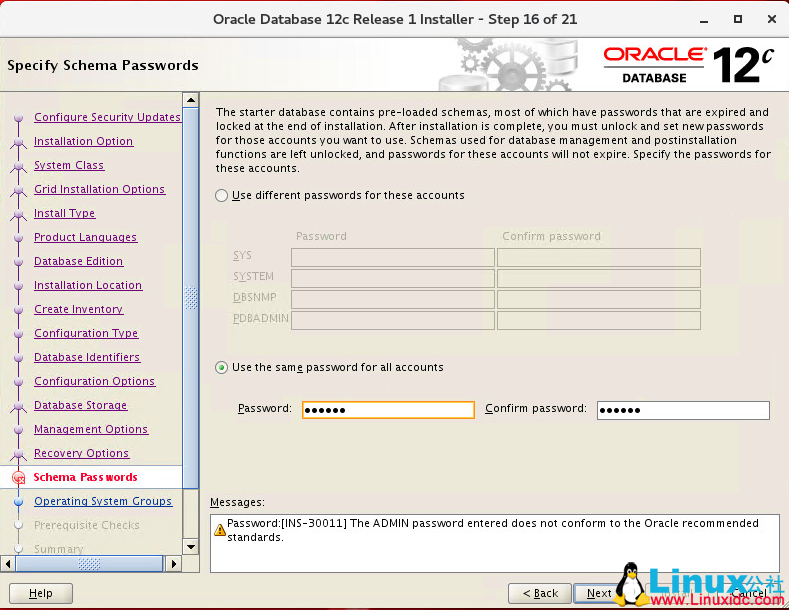Click the Next button
This screenshot has width=789, height=610.
pyautogui.click(x=599, y=593)
